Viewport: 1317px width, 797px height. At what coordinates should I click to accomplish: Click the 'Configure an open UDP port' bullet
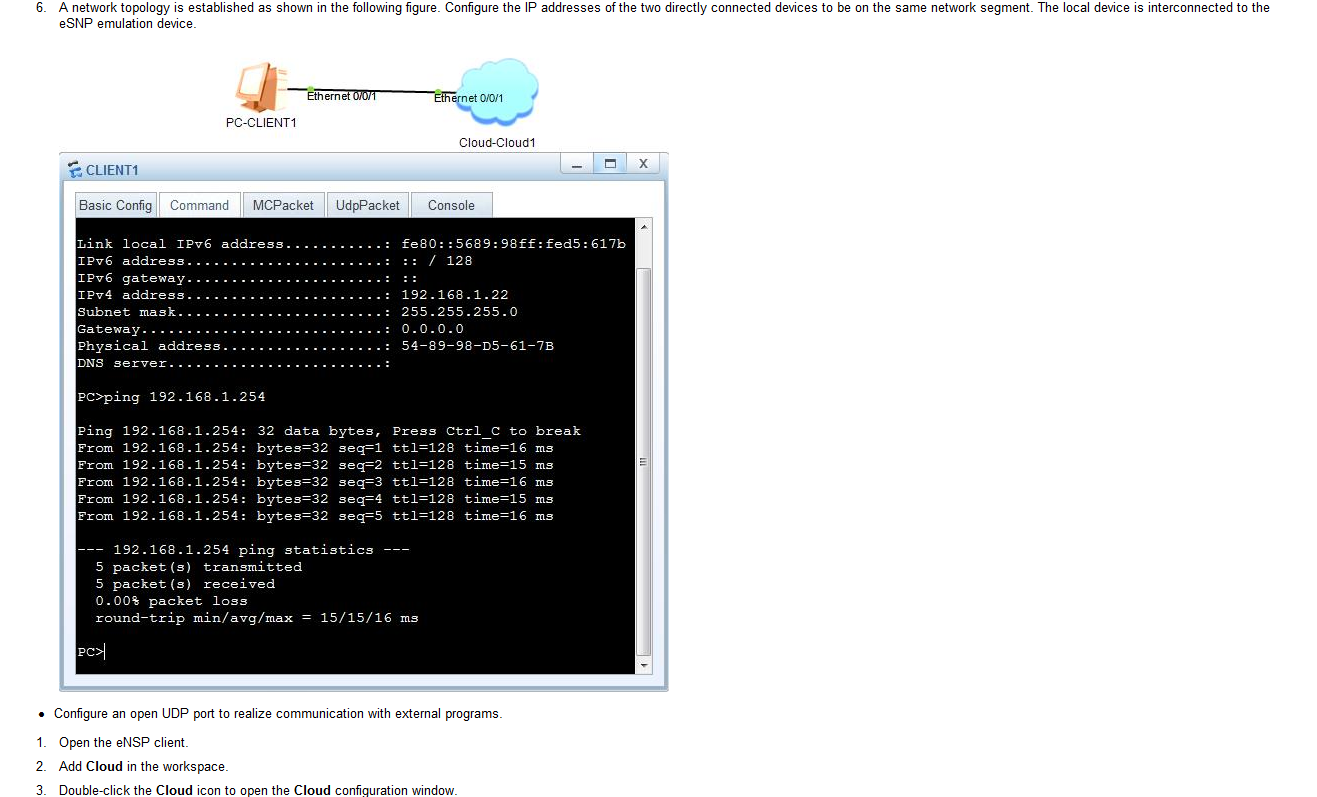[278, 714]
